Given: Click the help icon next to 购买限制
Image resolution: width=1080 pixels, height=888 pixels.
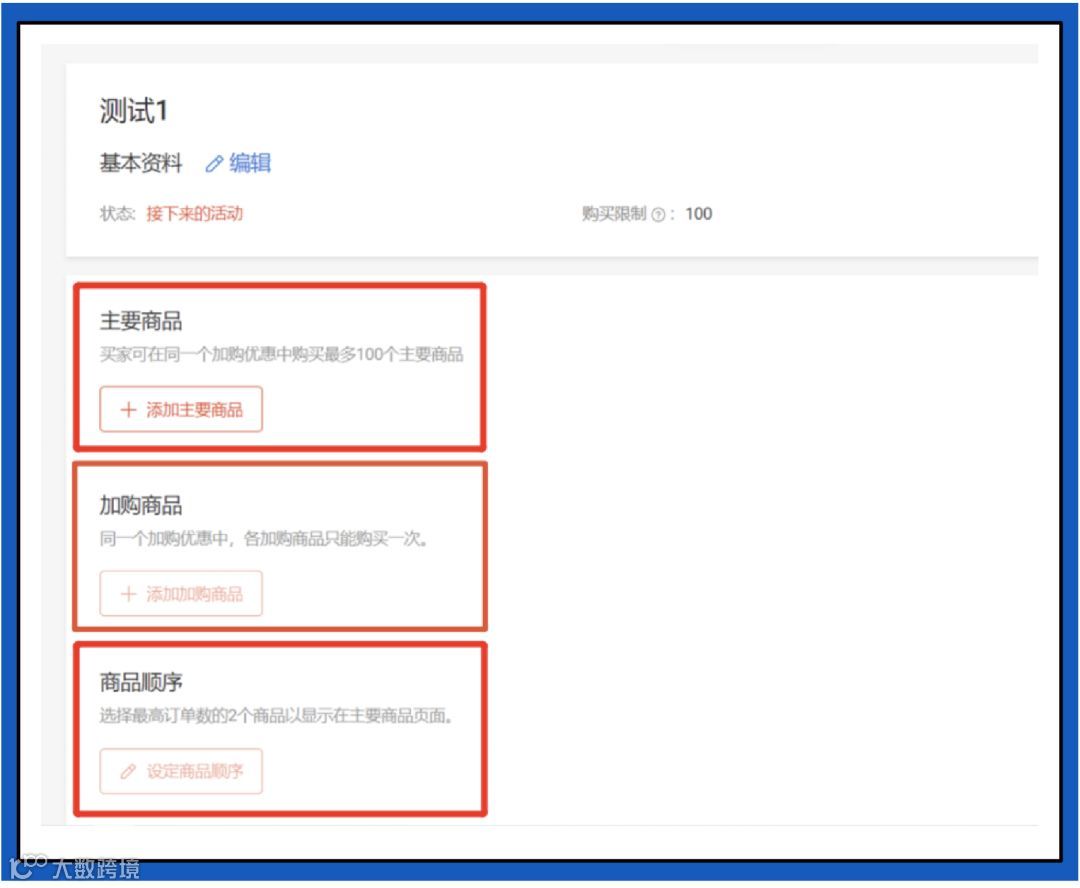Looking at the screenshot, I should click(x=658, y=215).
